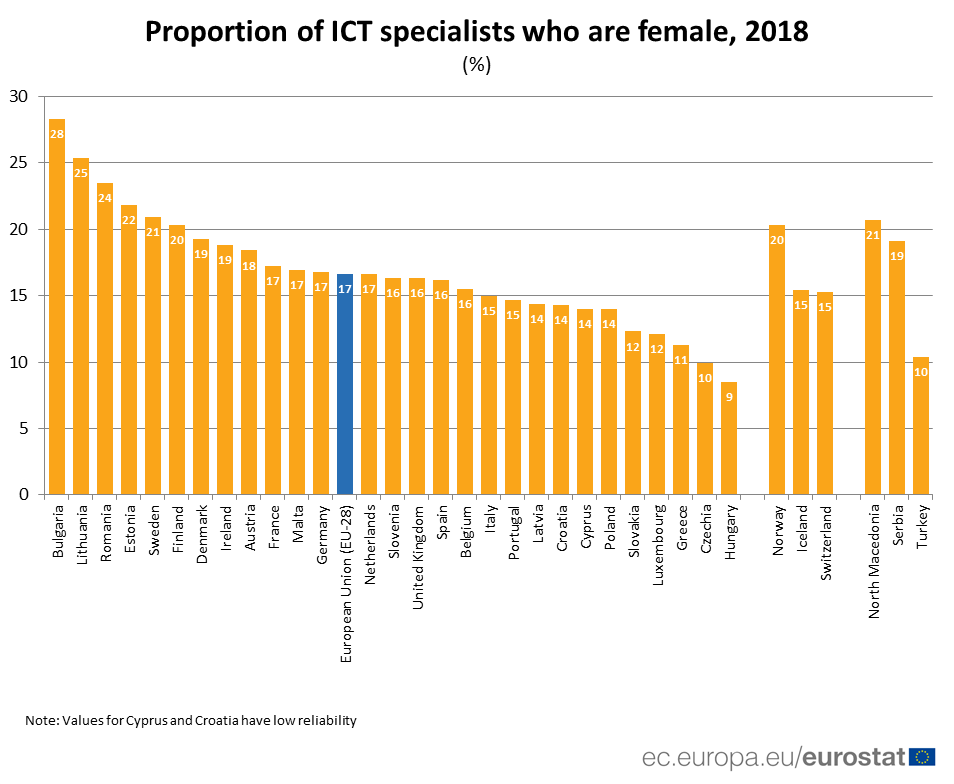Click the Luxembourg axis label

658,546
